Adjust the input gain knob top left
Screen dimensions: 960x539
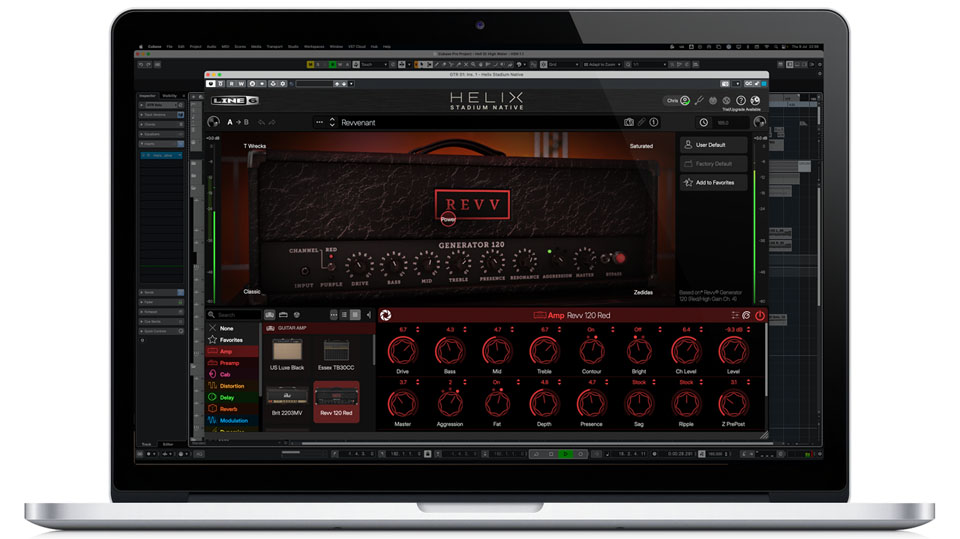pyautogui.click(x=213, y=122)
